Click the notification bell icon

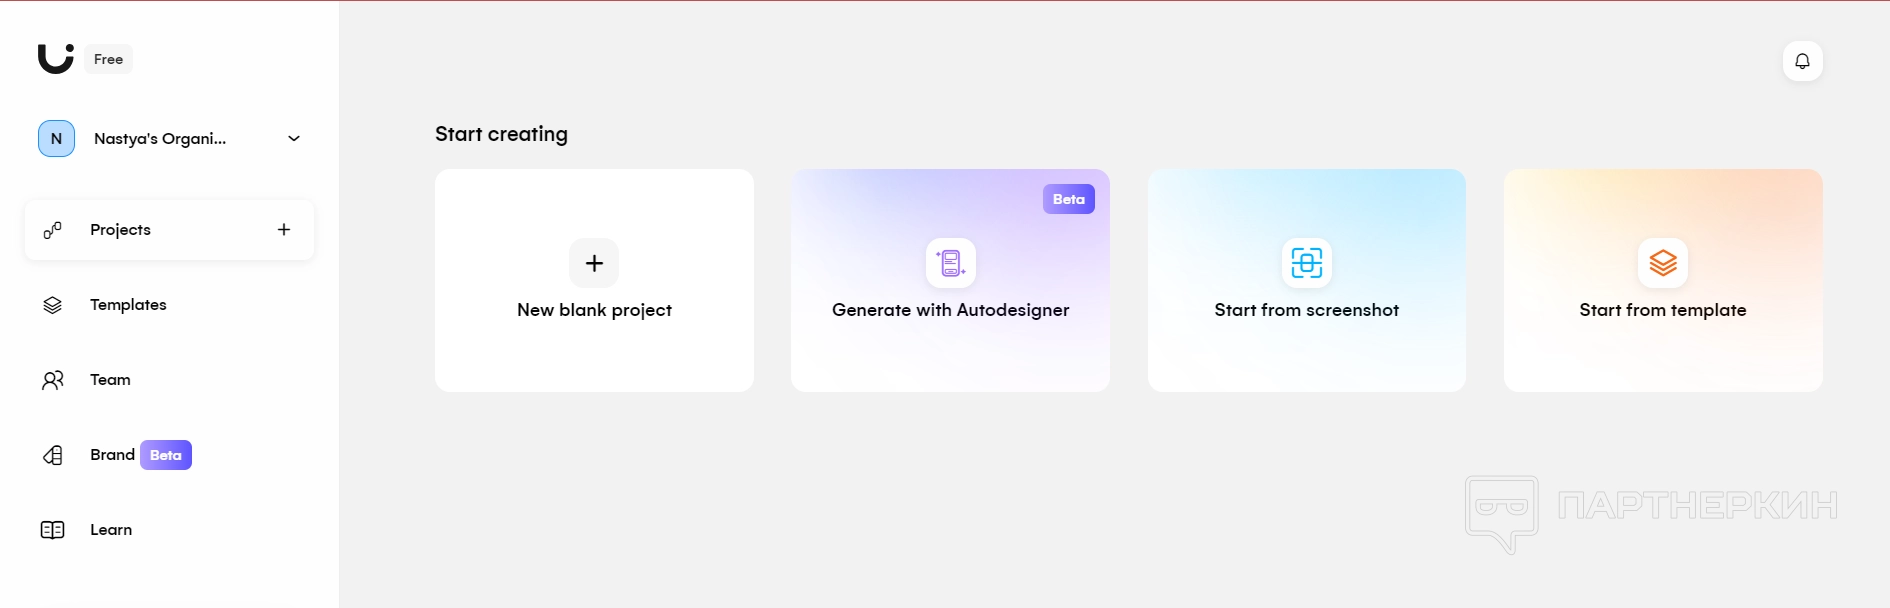1802,61
